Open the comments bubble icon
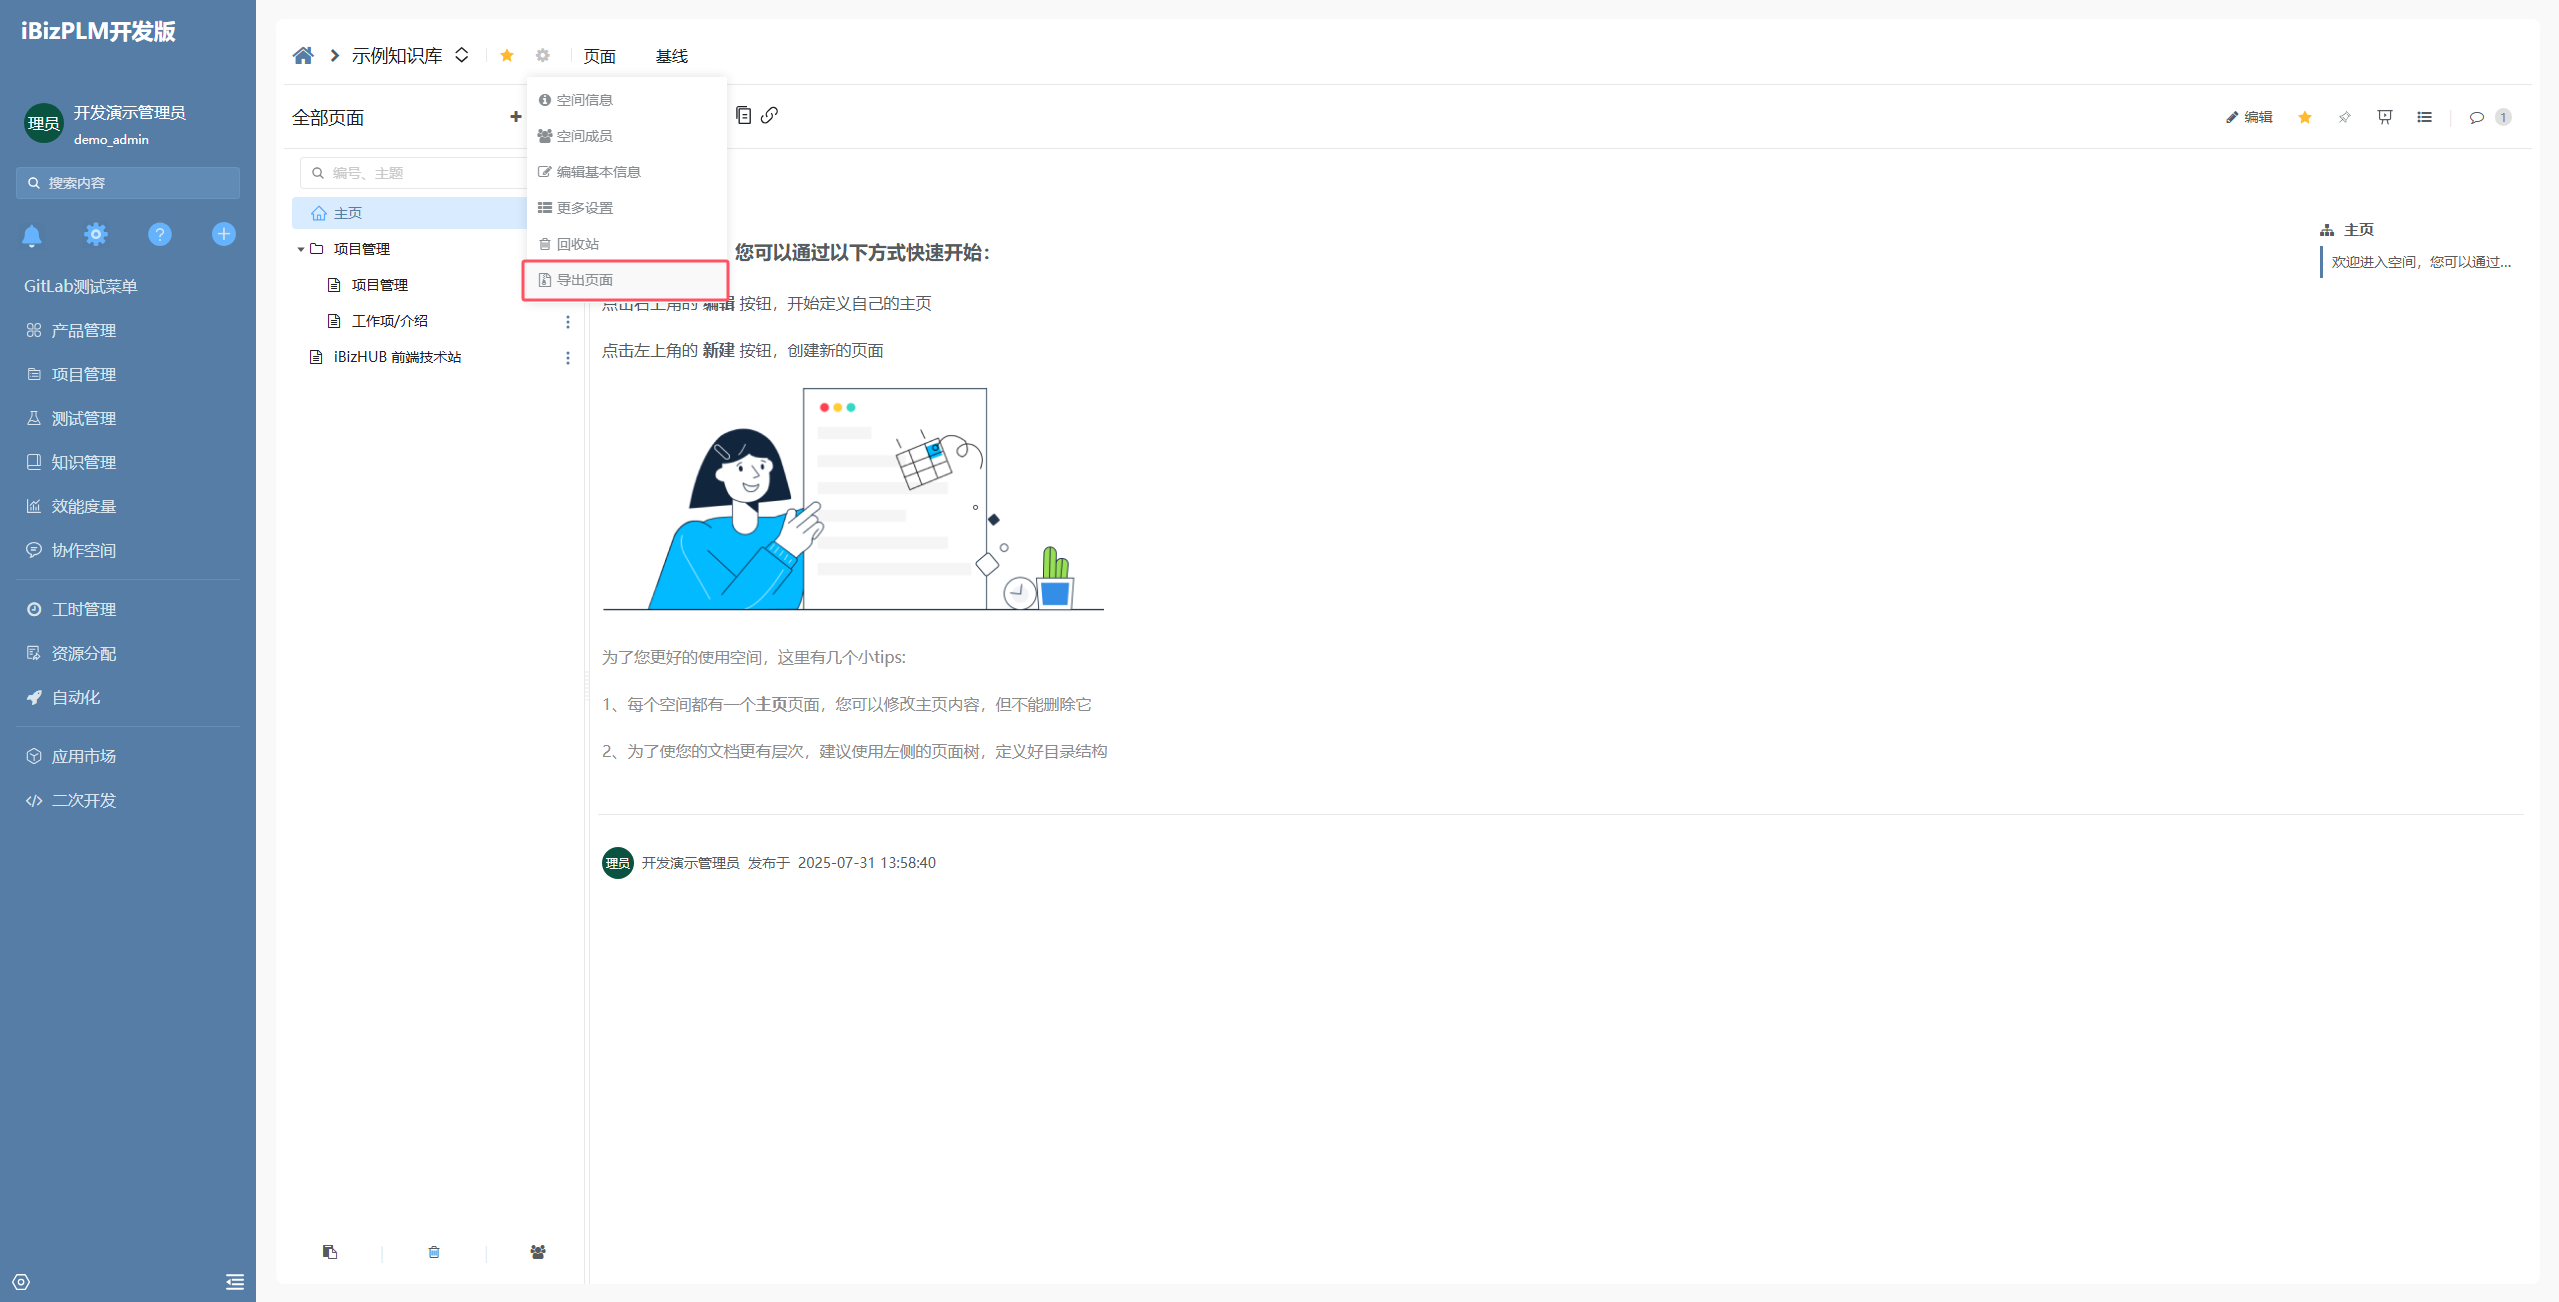The width and height of the screenshot is (2559, 1302). [x=2476, y=117]
